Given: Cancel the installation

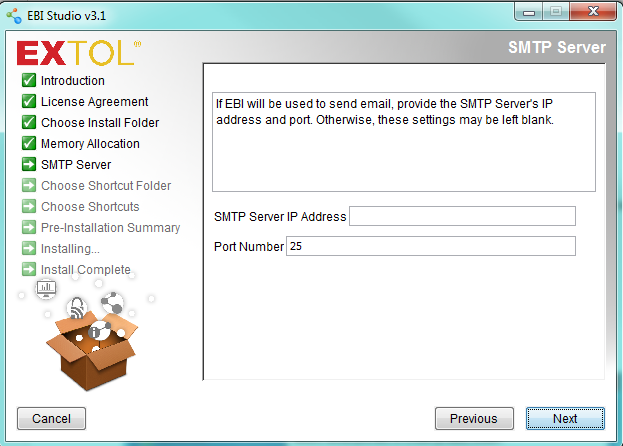Looking at the screenshot, I should coord(51,419).
